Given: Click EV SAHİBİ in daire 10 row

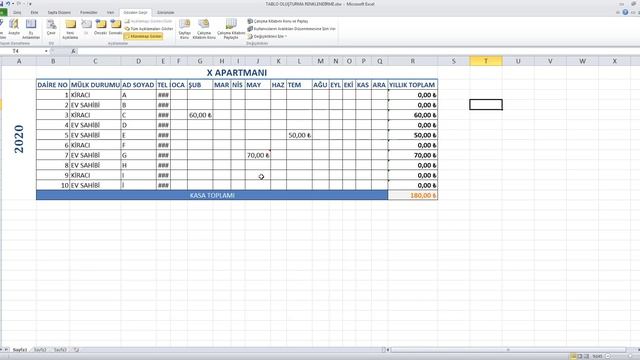Looking at the screenshot, I should click(x=95, y=185).
